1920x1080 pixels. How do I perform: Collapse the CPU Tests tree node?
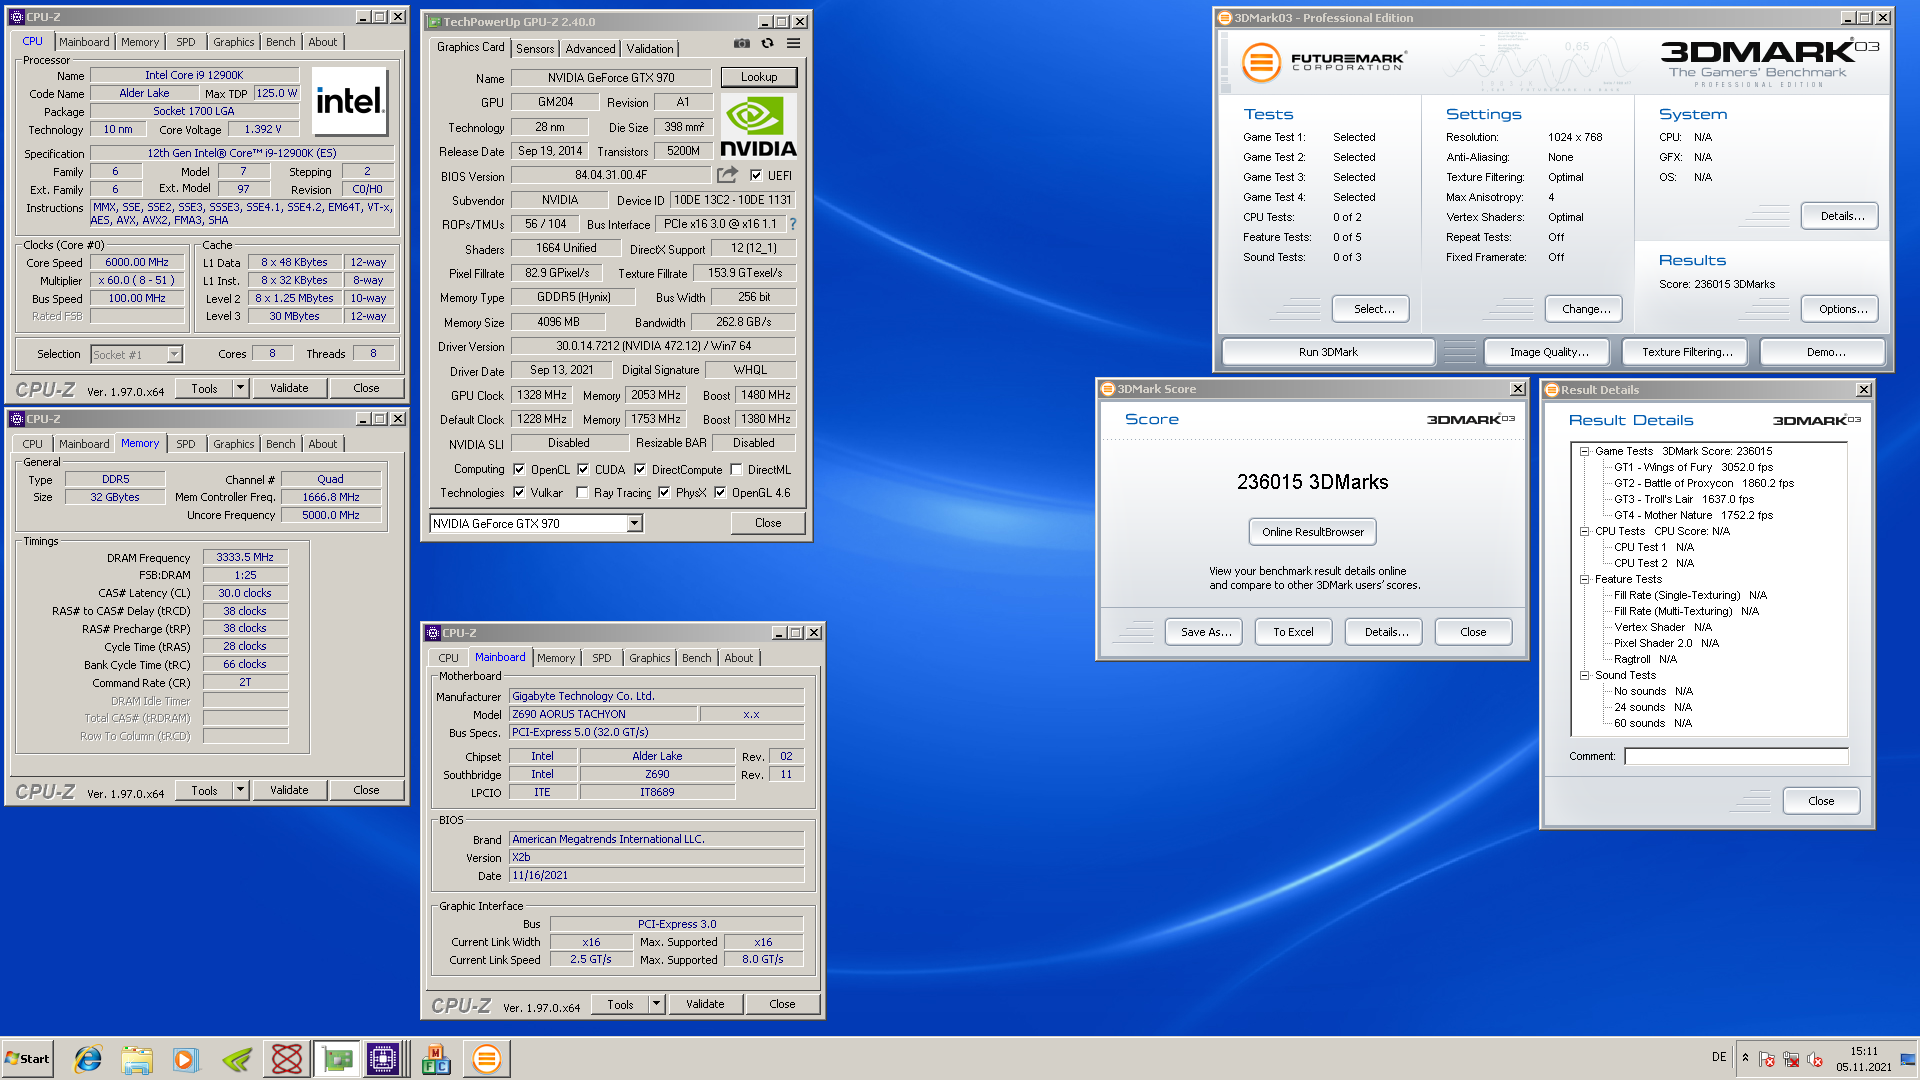[x=1584, y=531]
